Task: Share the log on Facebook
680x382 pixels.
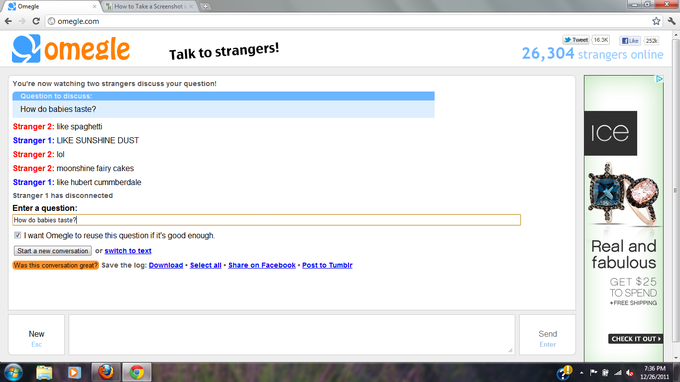Action: click(x=262, y=265)
